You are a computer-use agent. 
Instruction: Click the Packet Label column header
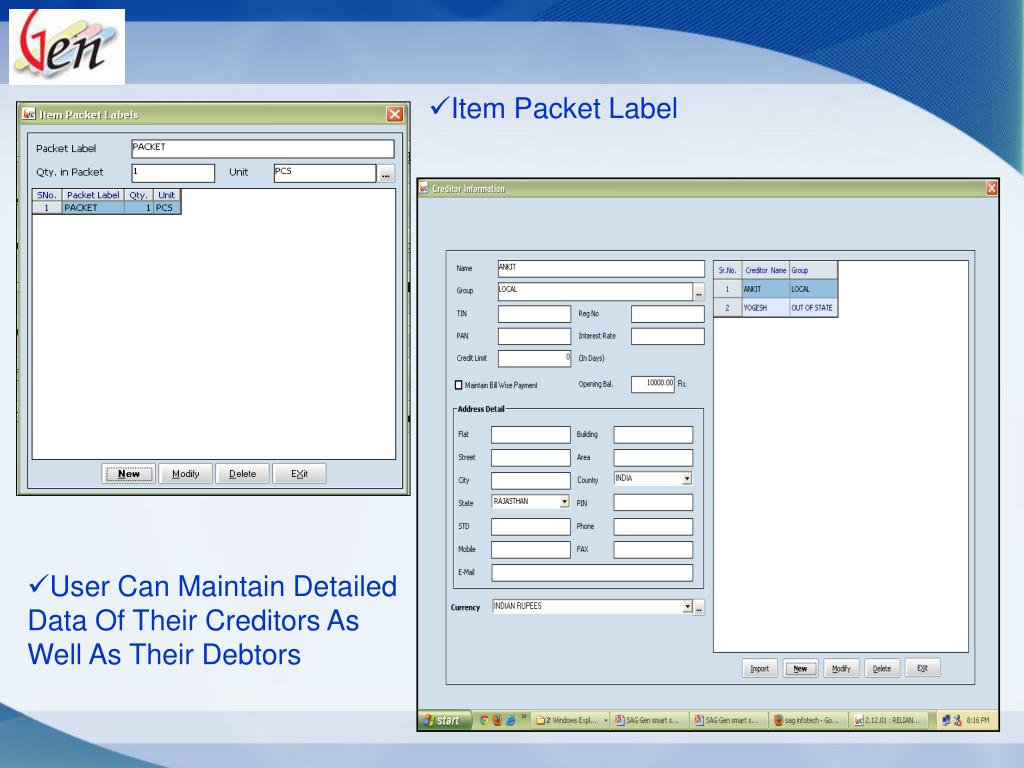pos(93,195)
